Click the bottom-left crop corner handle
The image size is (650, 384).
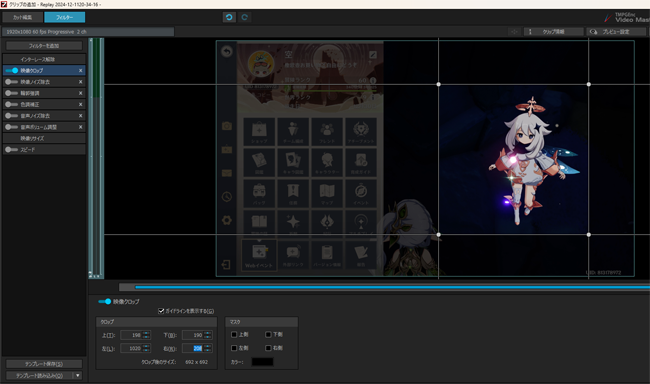(x=439, y=235)
